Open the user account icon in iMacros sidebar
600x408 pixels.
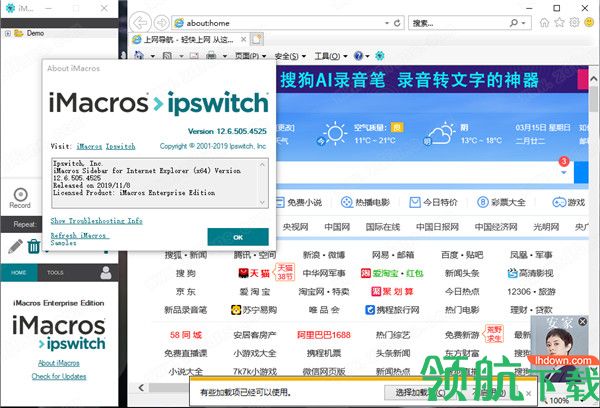(x=106, y=273)
